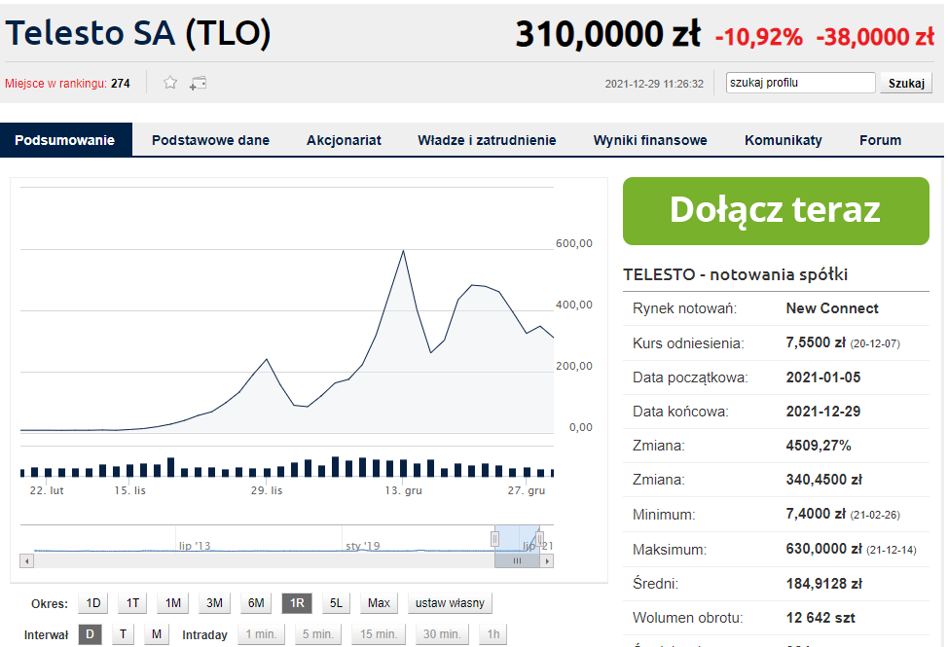This screenshot has width=948, height=647.
Task: Open the Forum tab
Action: pyautogui.click(x=880, y=140)
